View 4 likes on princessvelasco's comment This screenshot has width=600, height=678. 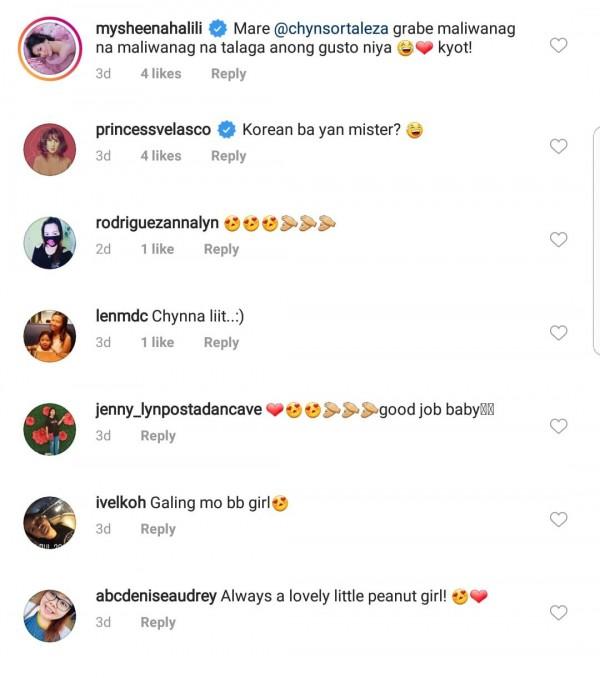[160, 155]
